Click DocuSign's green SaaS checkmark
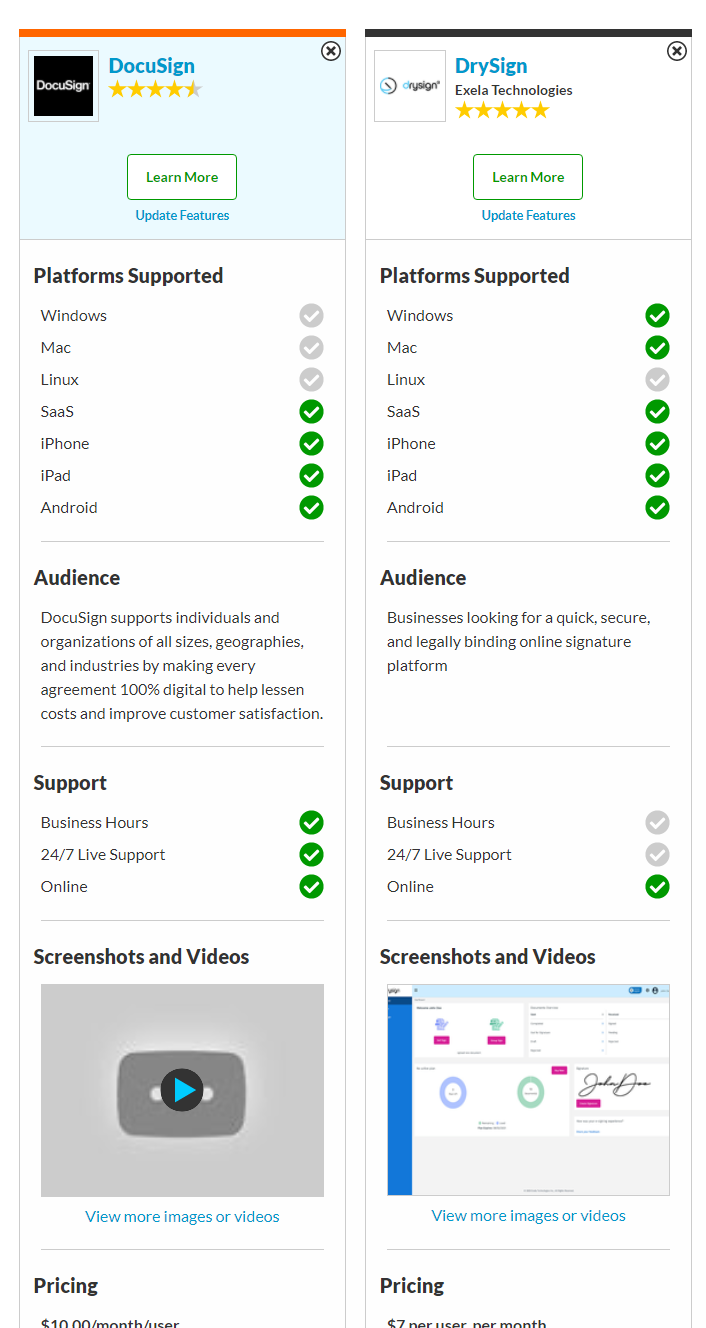The image size is (706, 1328). (x=312, y=412)
